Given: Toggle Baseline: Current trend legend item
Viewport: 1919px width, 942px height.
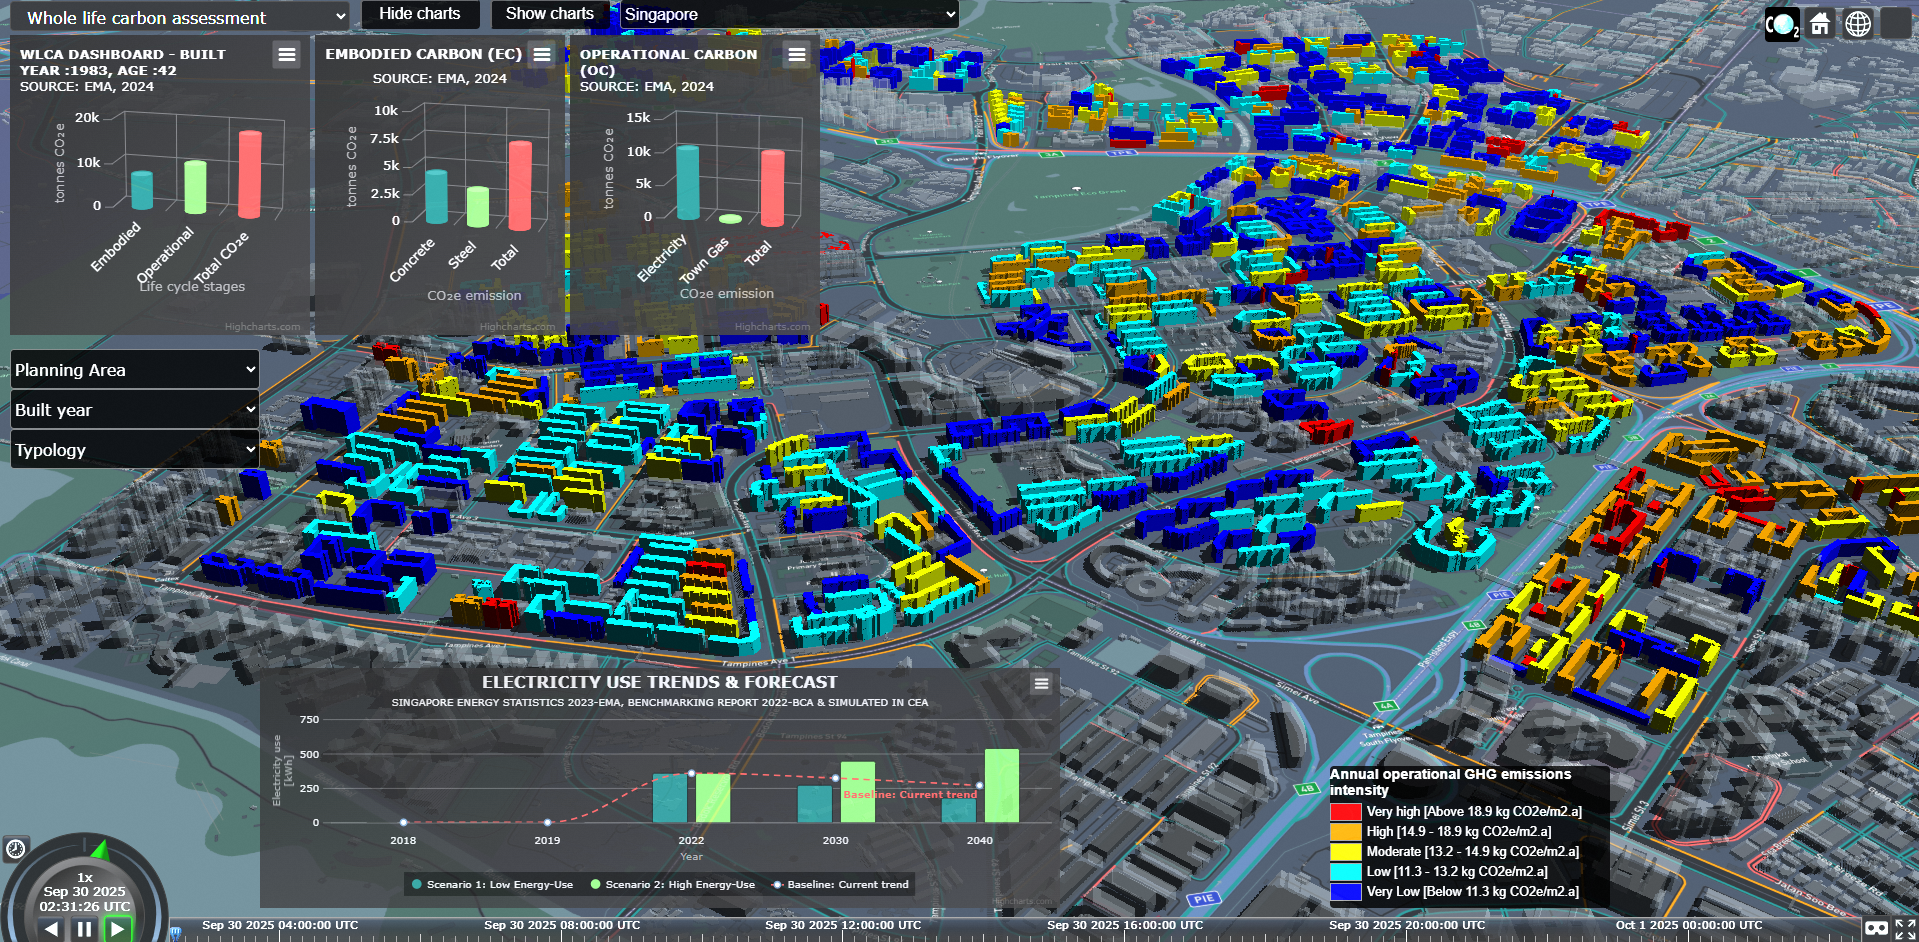Looking at the screenshot, I should coord(840,884).
